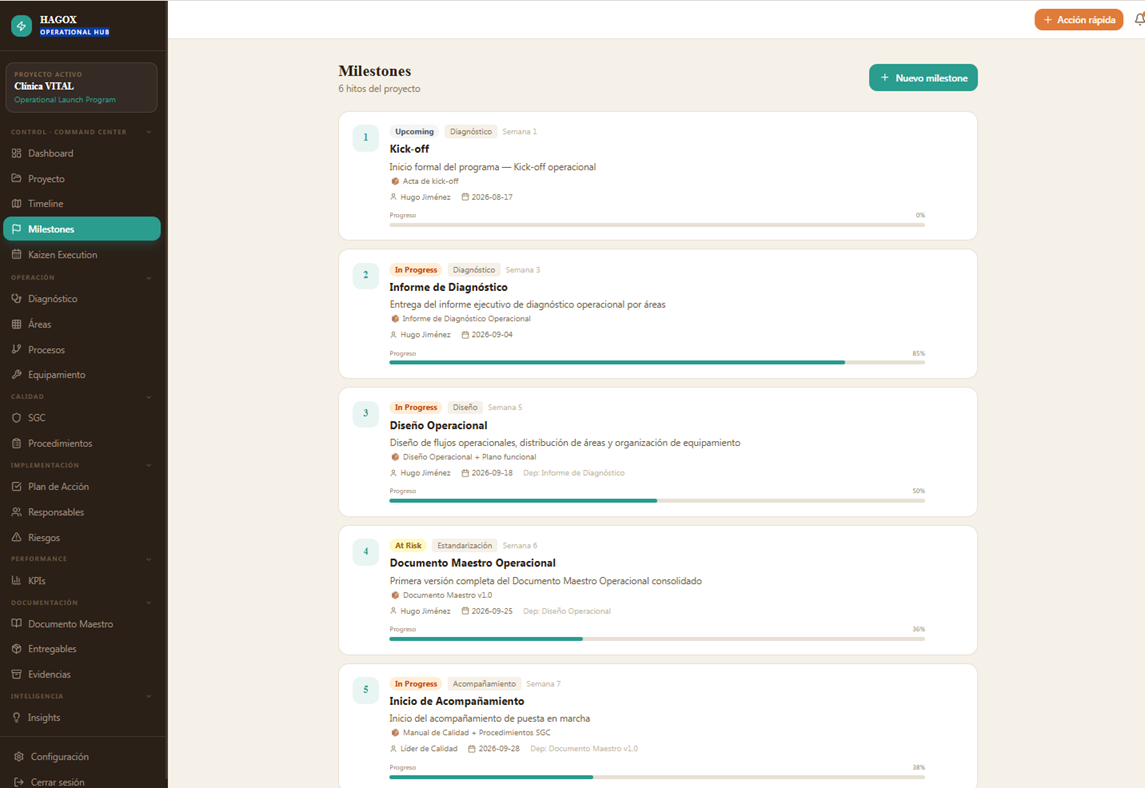Click the Insights lightbulb icon
Image resolution: width=1145 pixels, height=788 pixels.
coord(17,717)
